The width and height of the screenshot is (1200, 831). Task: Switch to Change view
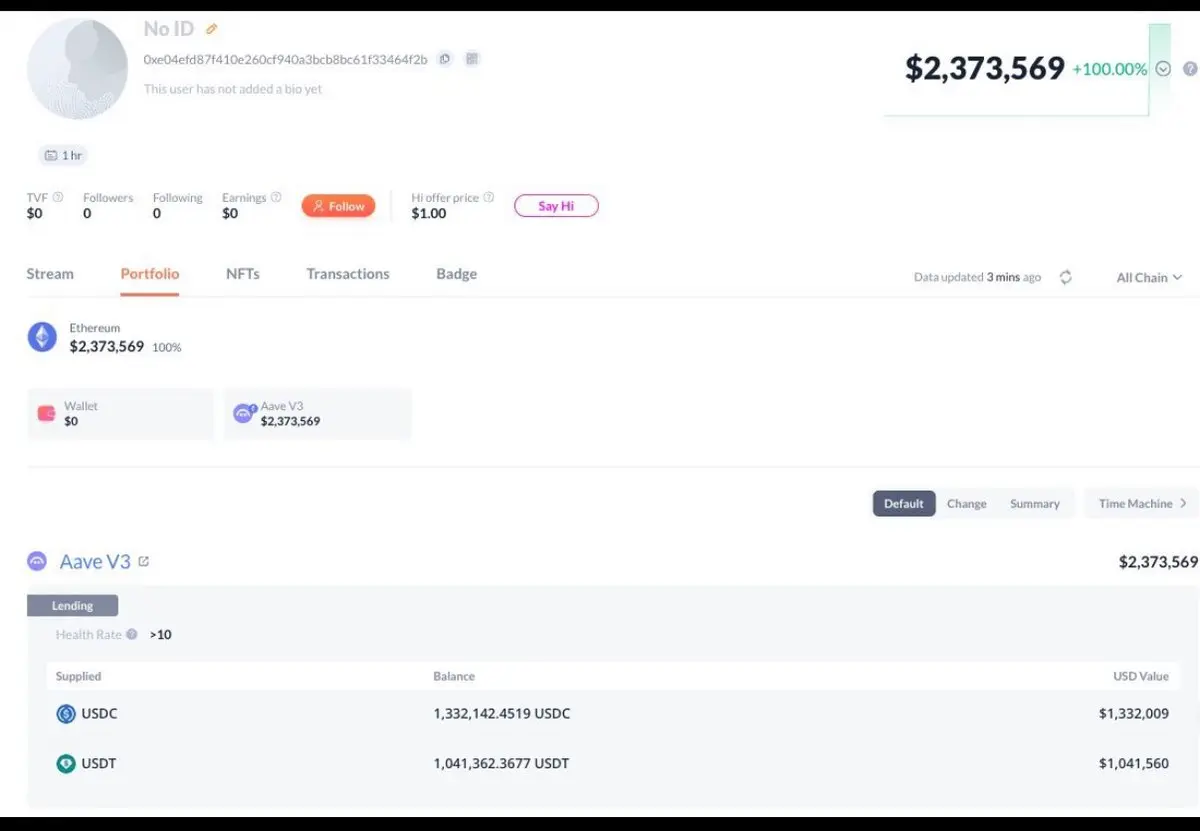coord(967,503)
